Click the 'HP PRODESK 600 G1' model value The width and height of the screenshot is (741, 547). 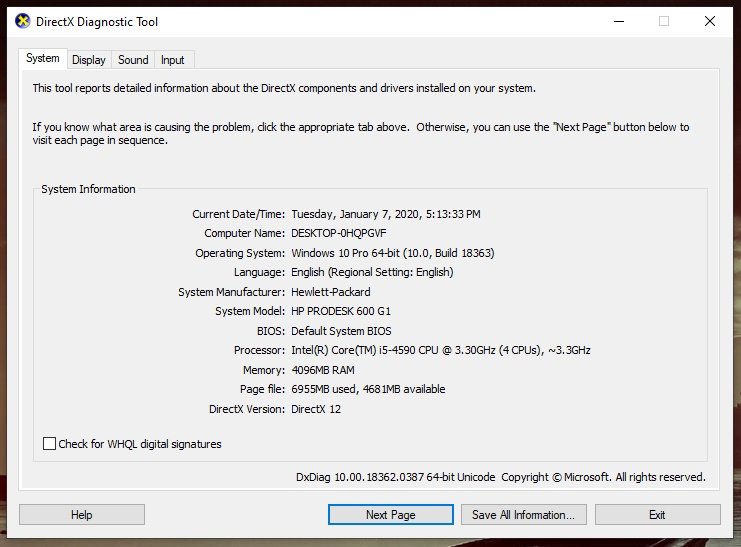point(341,311)
